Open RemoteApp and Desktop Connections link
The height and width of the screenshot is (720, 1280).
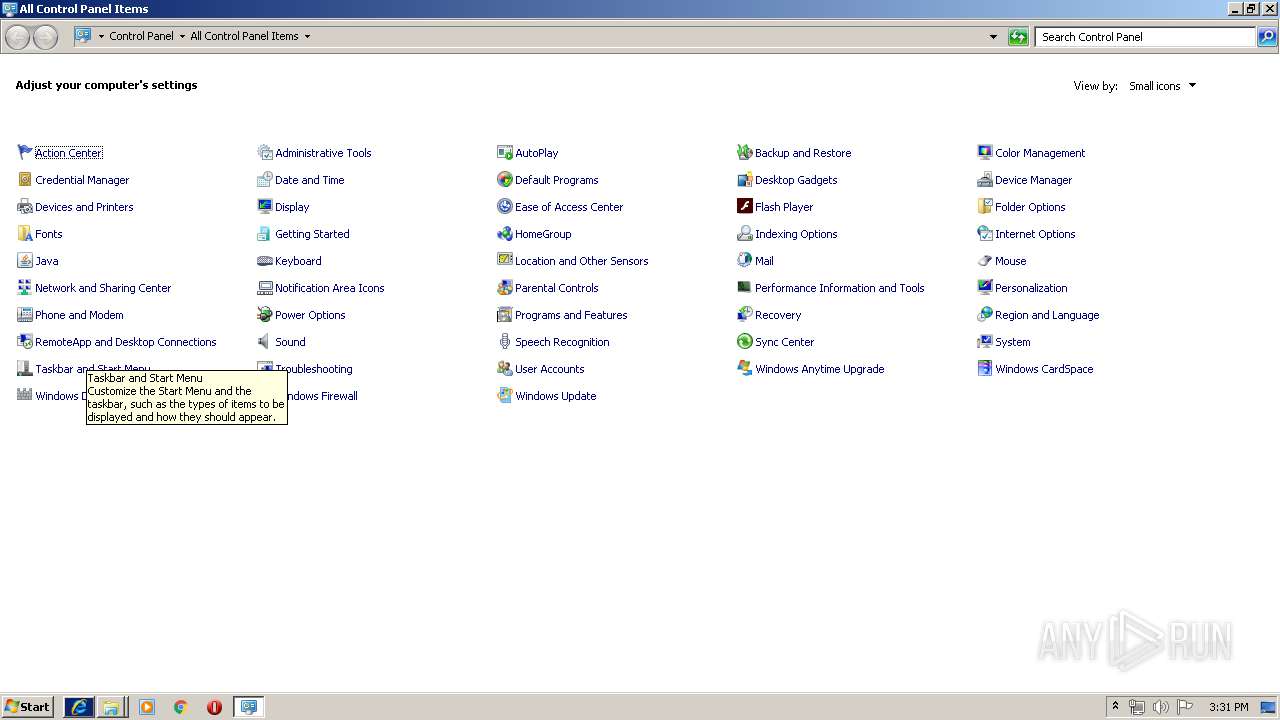click(x=126, y=342)
